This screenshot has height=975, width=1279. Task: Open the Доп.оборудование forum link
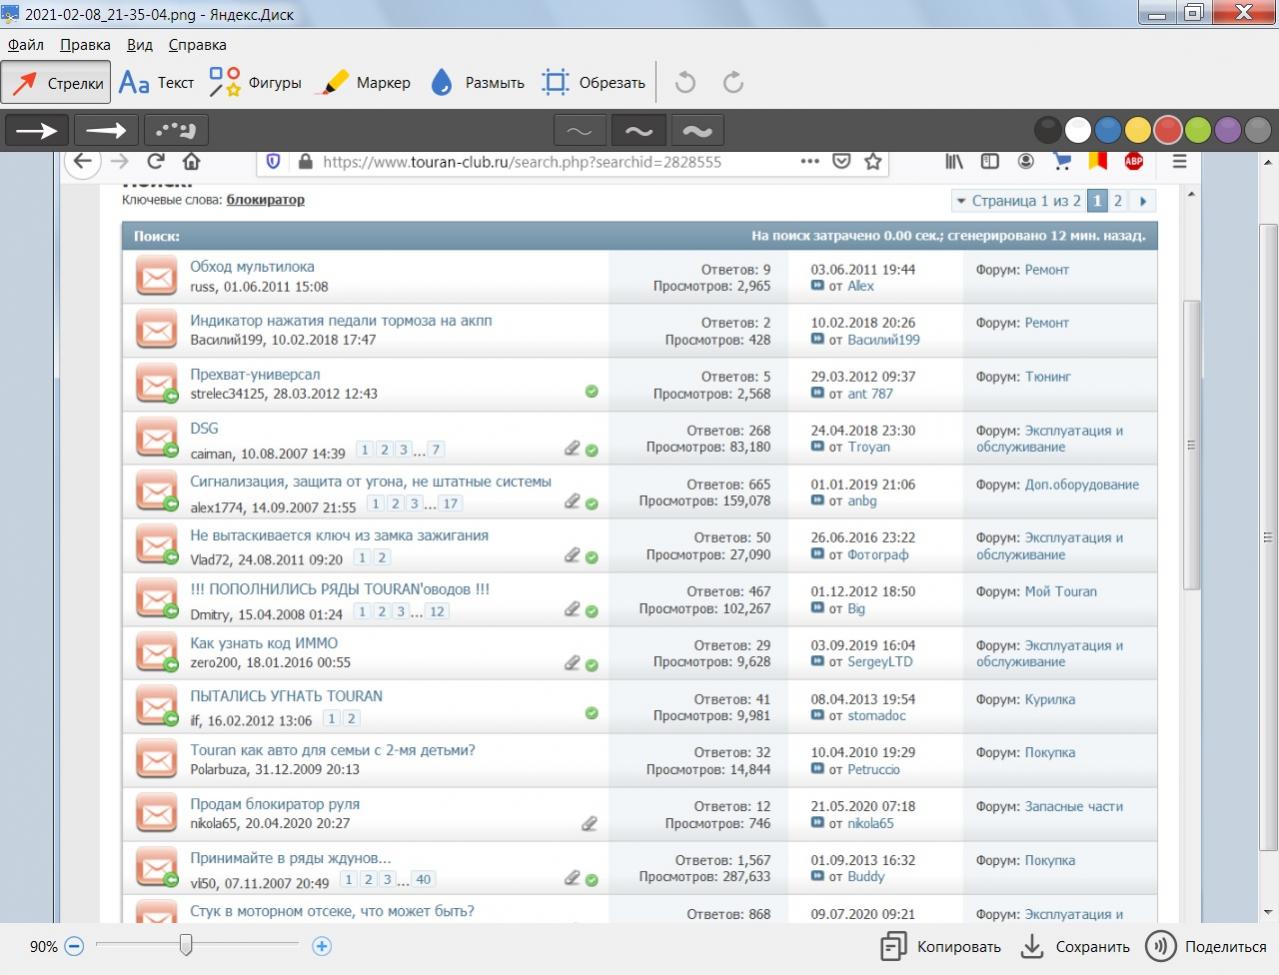pyautogui.click(x=1082, y=484)
